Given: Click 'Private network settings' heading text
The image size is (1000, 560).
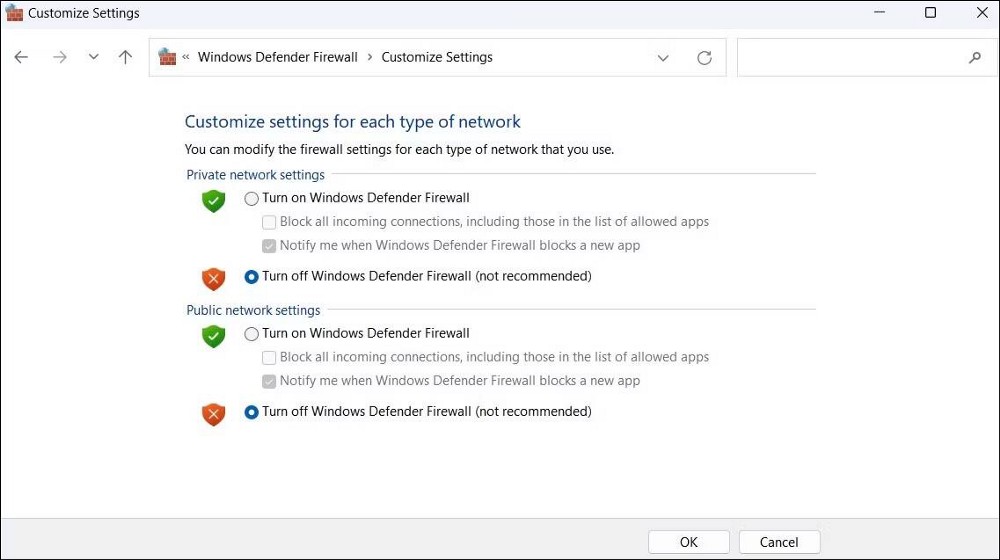Looking at the screenshot, I should (x=255, y=175).
